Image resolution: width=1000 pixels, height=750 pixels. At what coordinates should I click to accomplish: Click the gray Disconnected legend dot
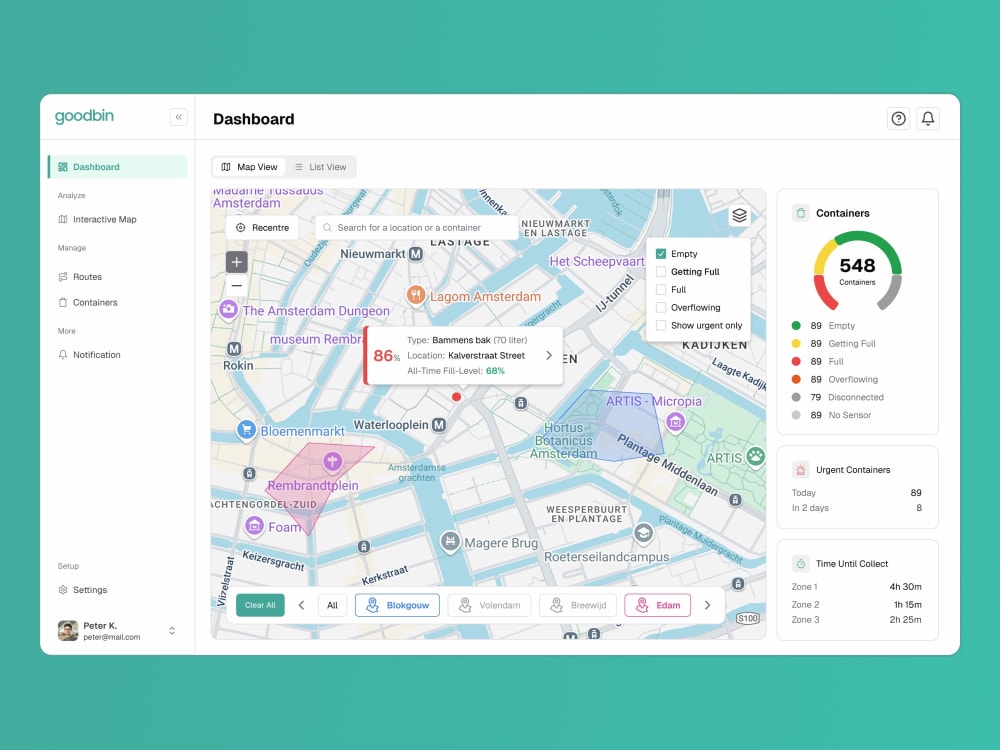(x=796, y=397)
